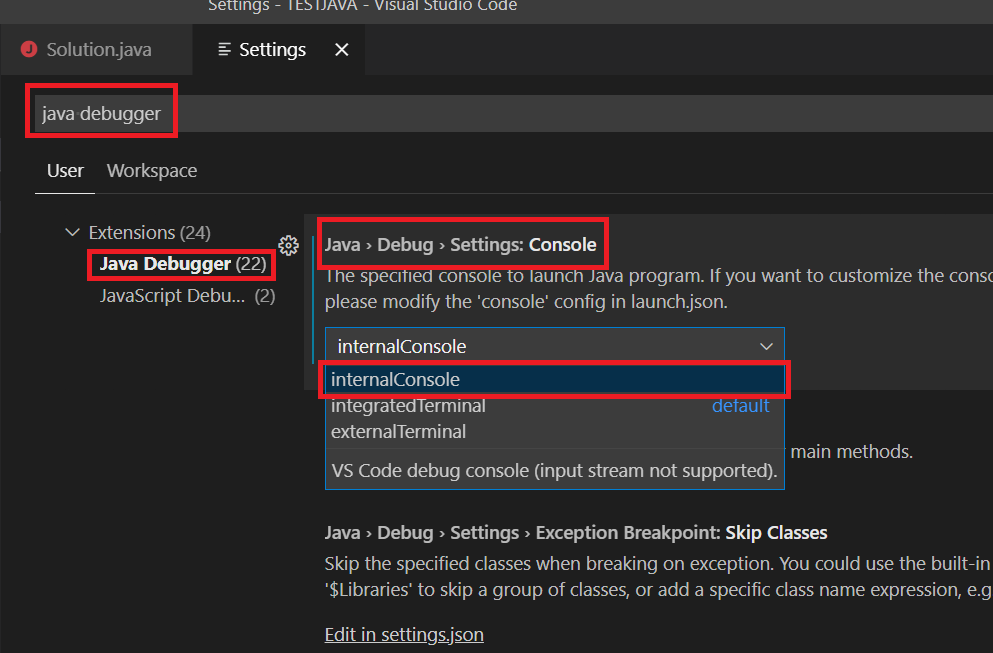Switch to Workspace settings scope
993x653 pixels.
[152, 170]
